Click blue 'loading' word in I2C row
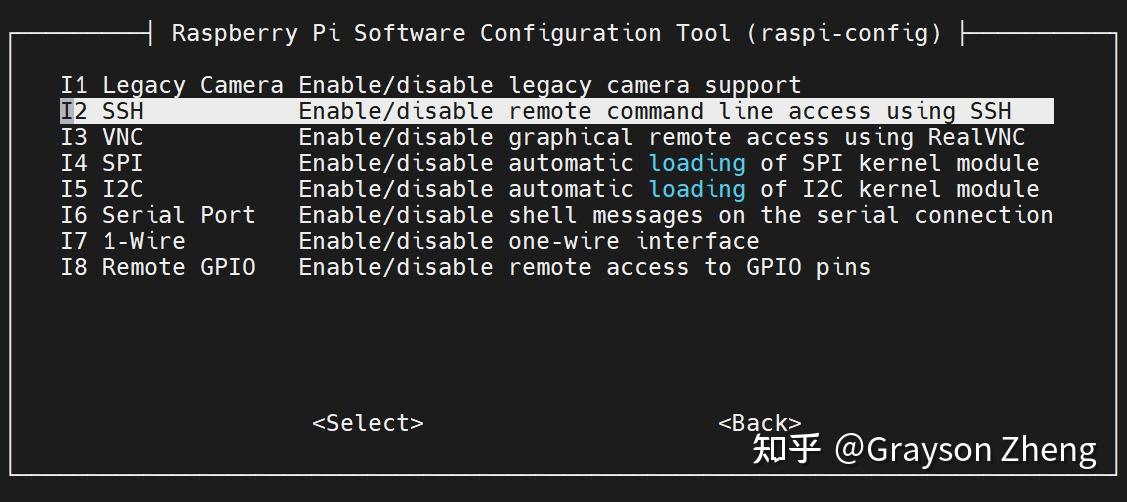 (697, 189)
